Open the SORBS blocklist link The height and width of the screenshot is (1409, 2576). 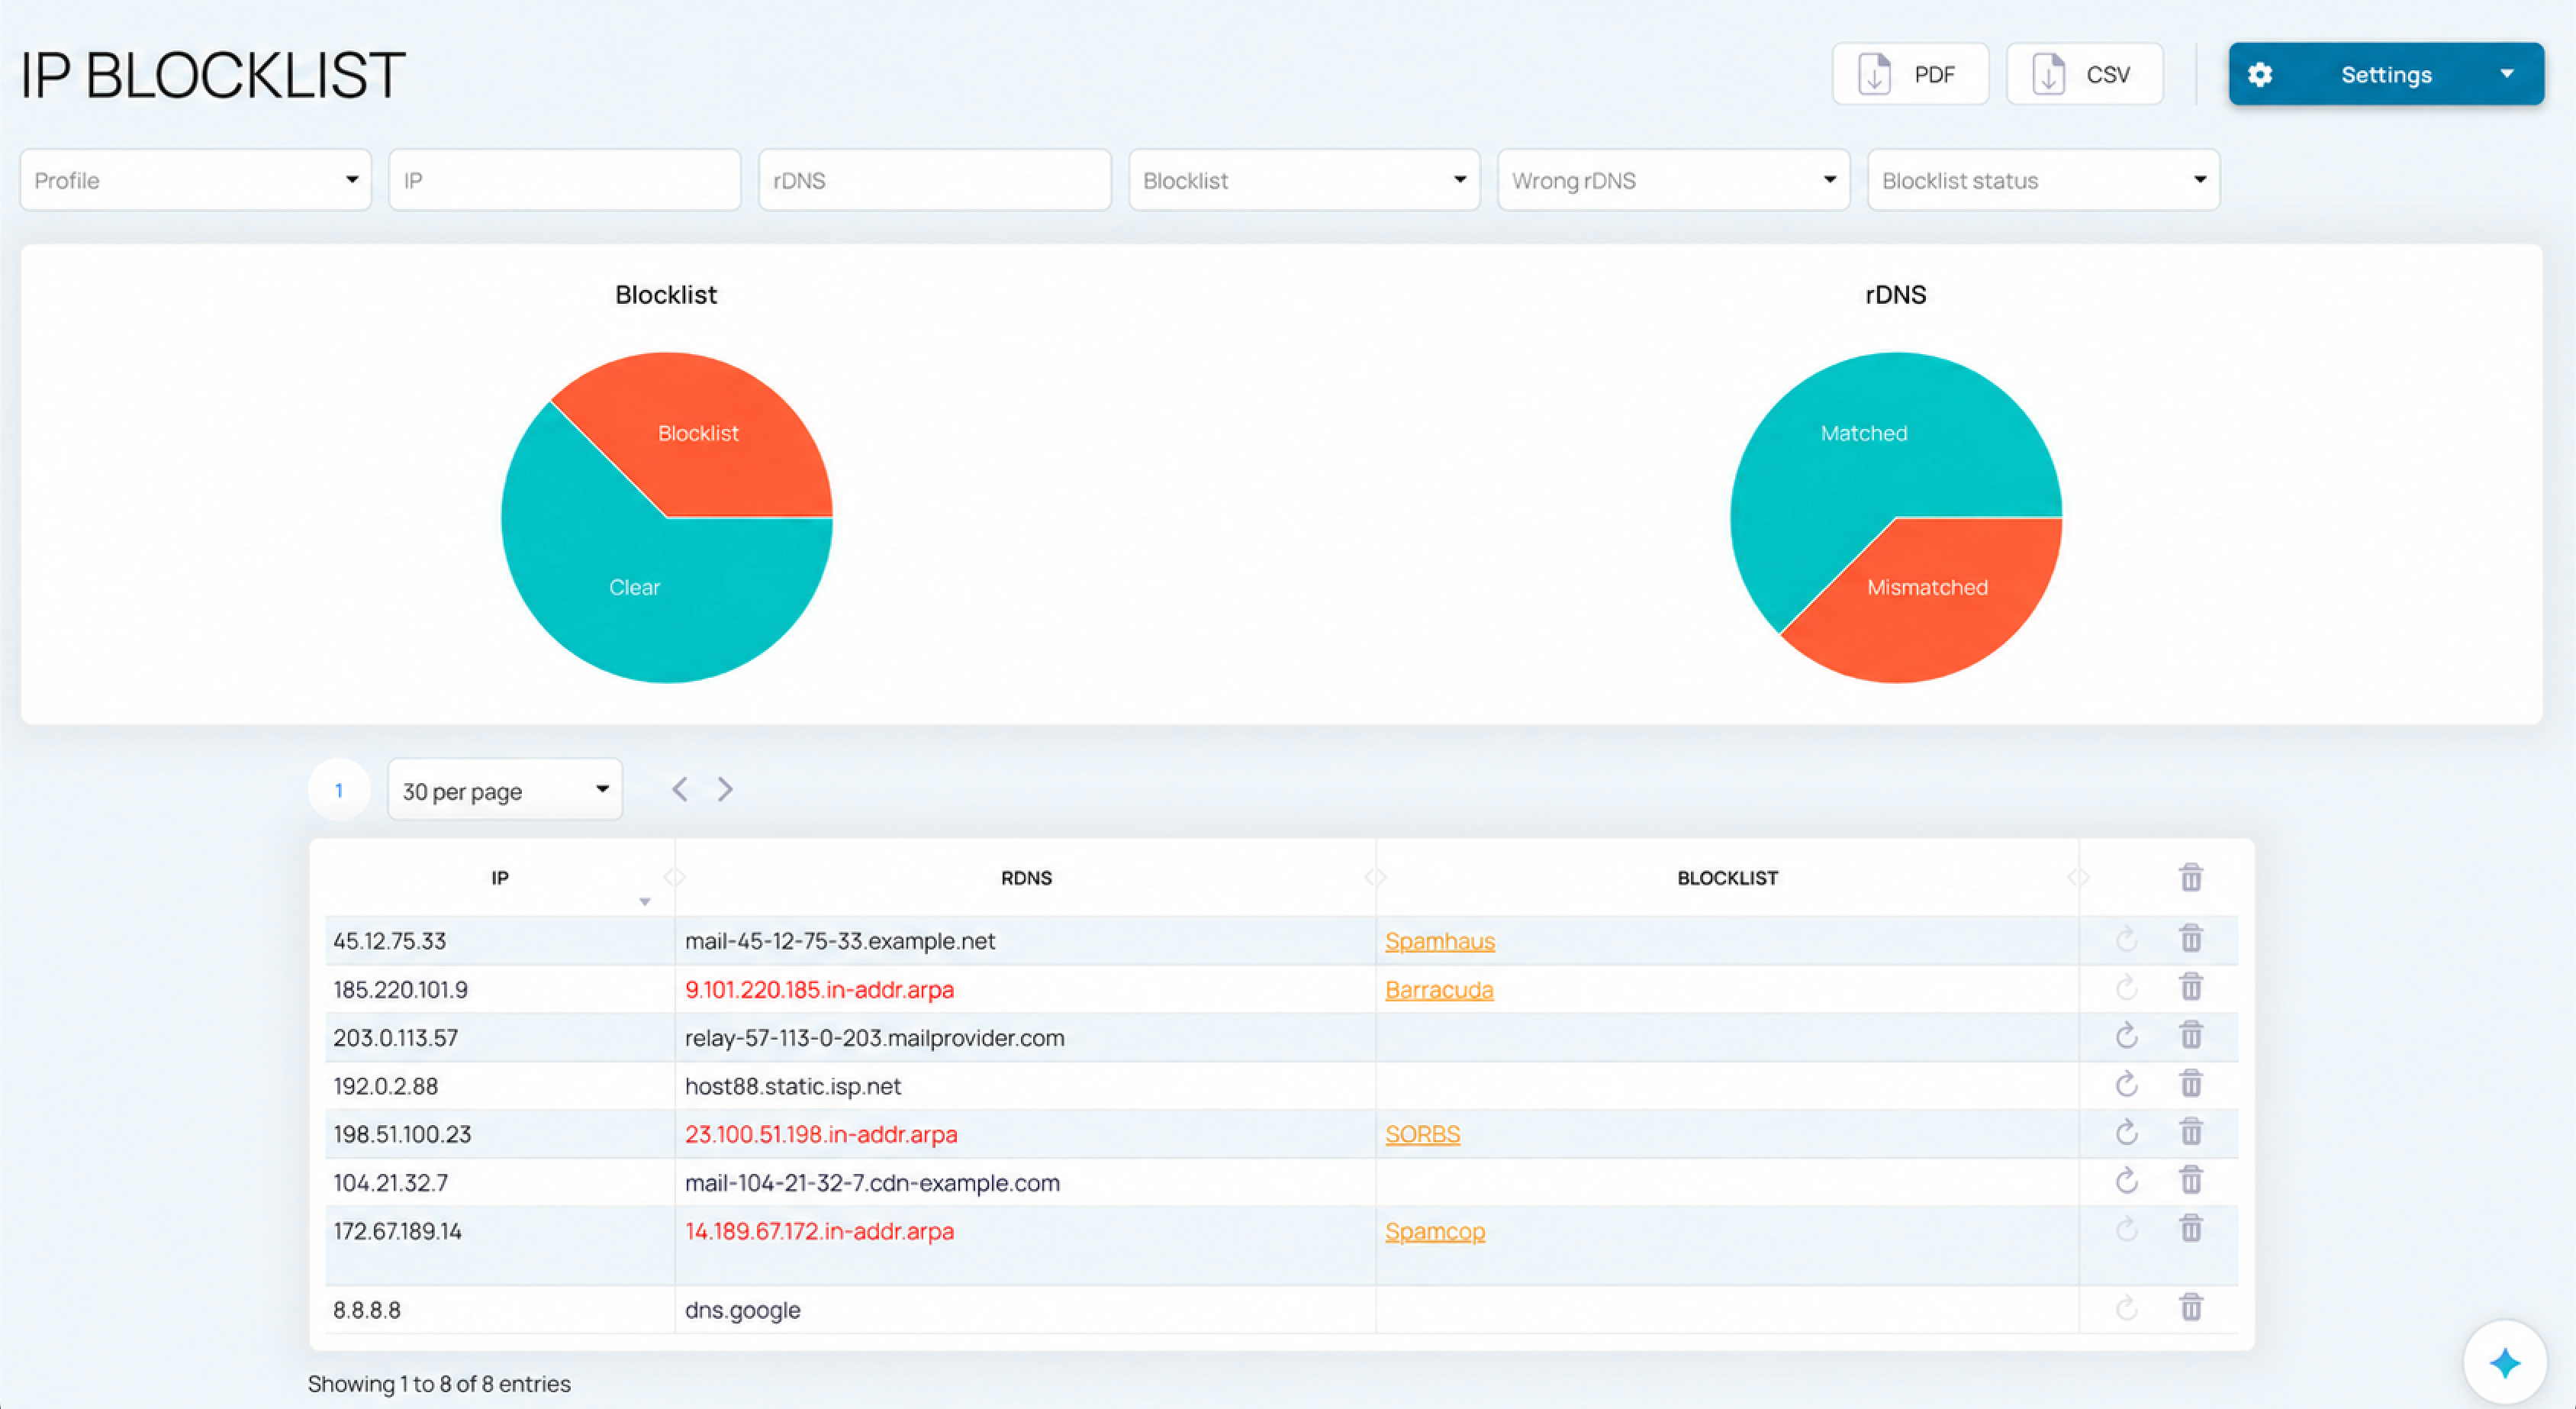tap(1422, 1134)
